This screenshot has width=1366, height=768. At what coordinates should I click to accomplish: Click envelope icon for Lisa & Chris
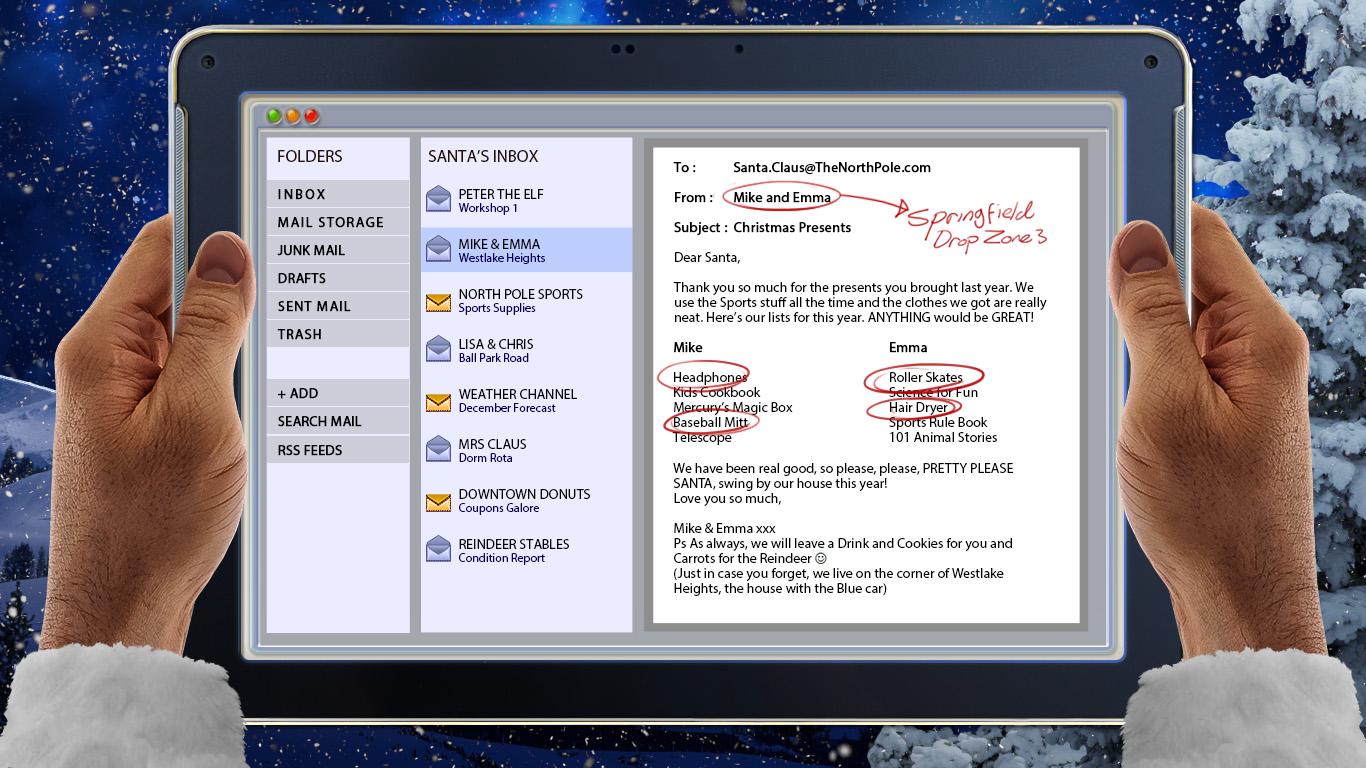438,350
